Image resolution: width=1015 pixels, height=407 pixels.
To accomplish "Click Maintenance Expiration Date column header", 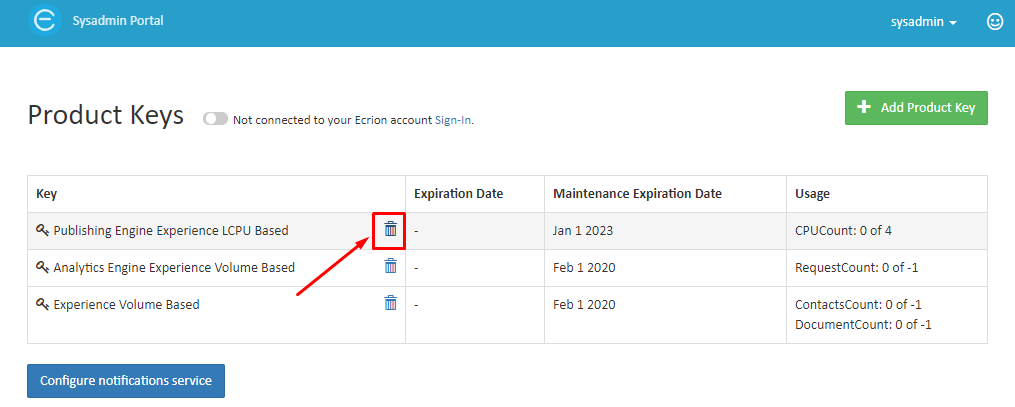I will pyautogui.click(x=637, y=193).
